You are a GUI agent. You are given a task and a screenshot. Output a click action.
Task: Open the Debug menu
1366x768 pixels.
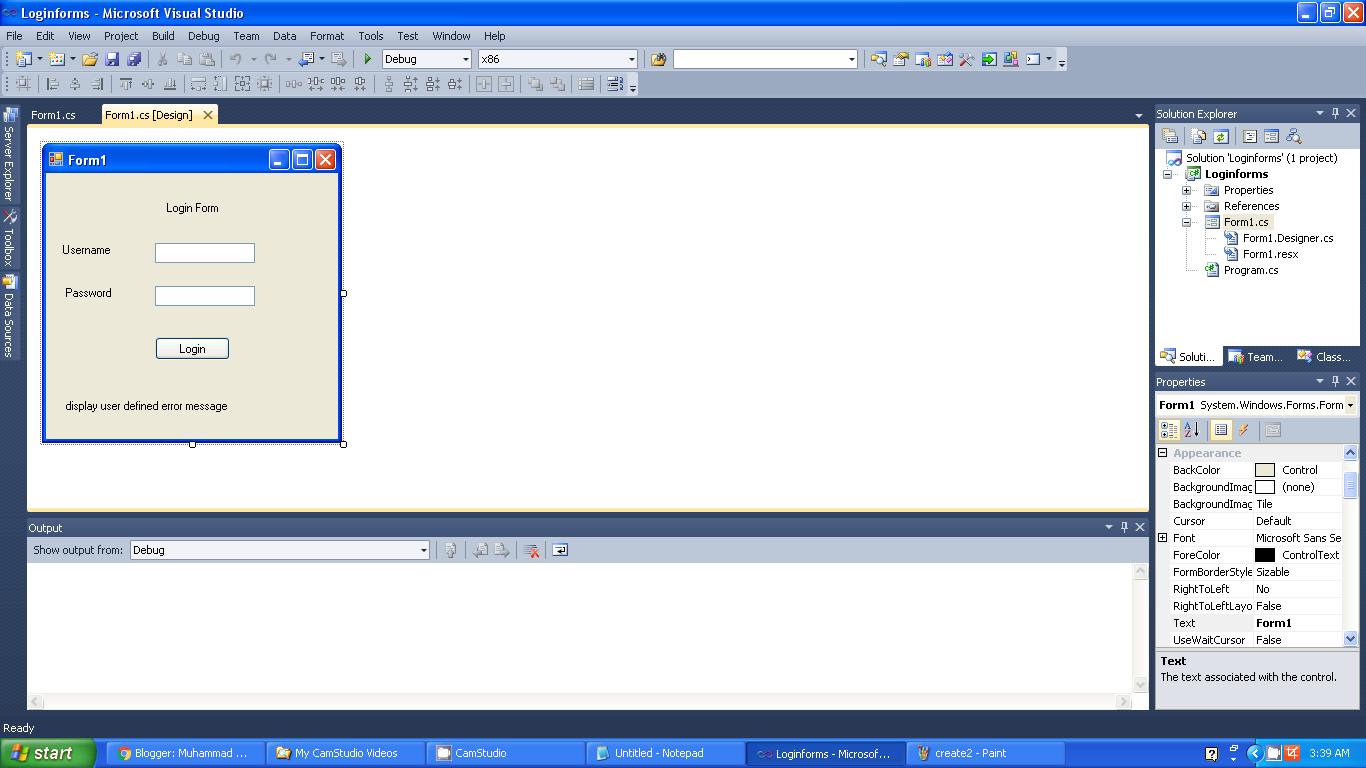click(x=203, y=36)
